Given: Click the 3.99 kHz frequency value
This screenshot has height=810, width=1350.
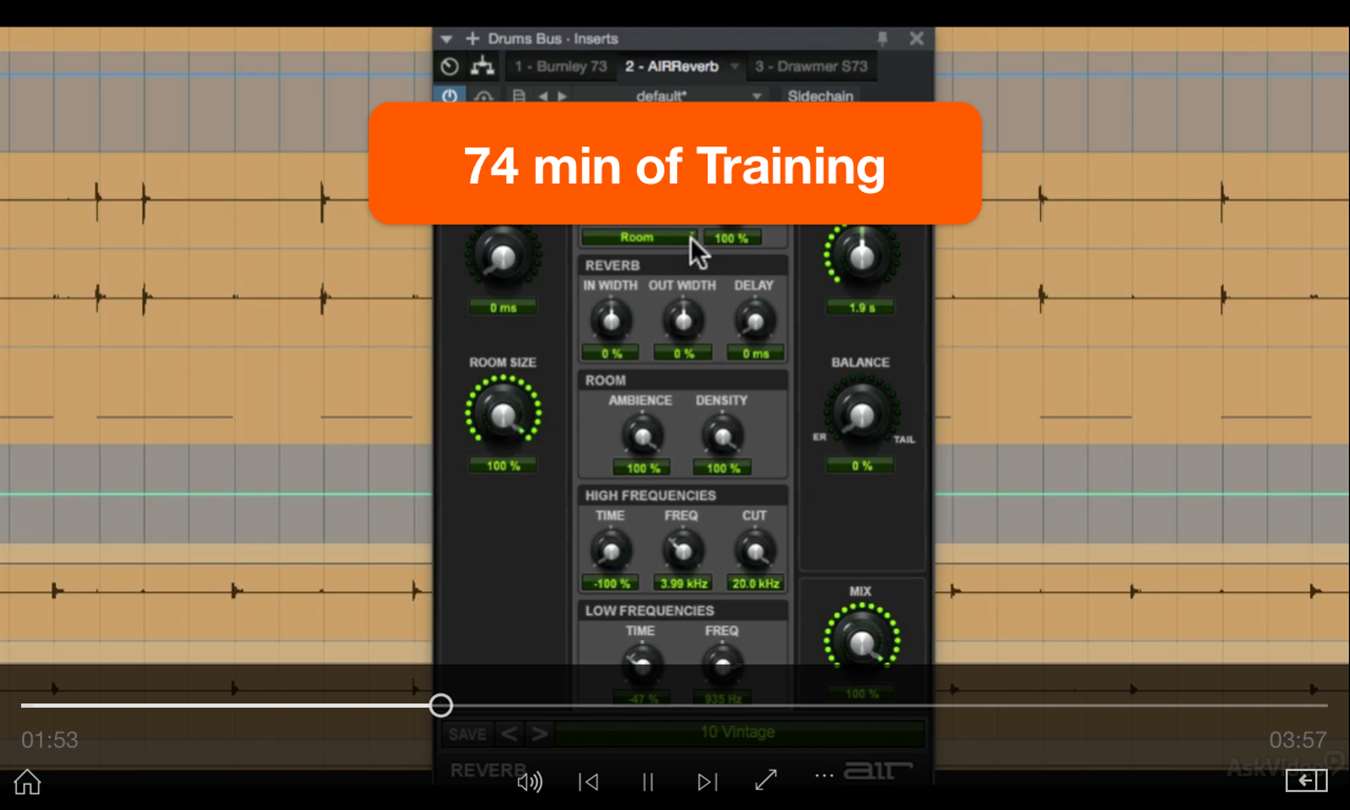Looking at the screenshot, I should 683,583.
